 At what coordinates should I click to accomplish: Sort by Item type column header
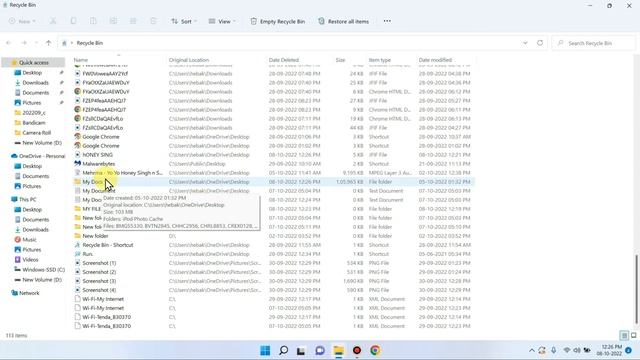tap(380, 60)
